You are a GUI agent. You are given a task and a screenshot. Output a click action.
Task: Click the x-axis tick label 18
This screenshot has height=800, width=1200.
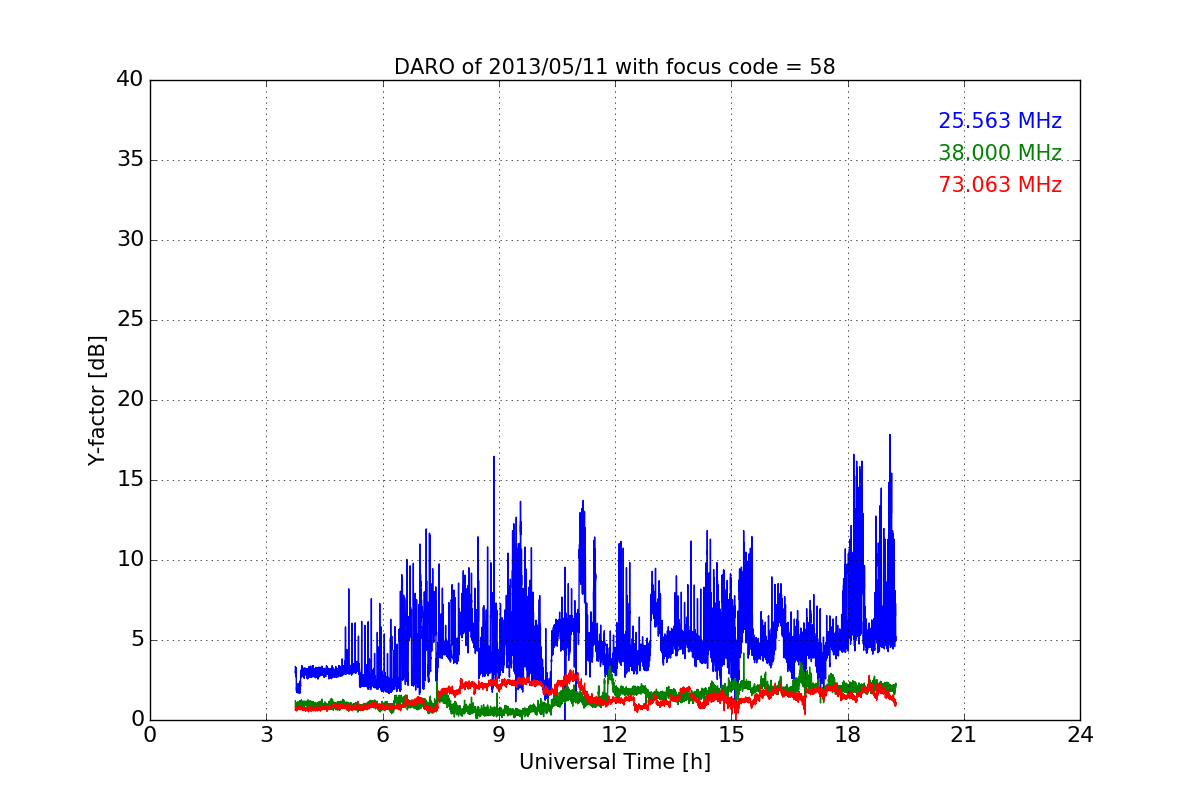[x=848, y=734]
